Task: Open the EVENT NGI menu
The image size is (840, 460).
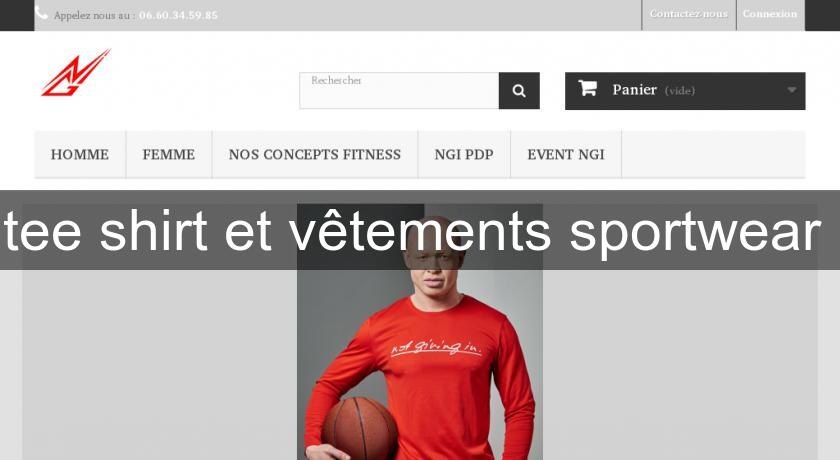Action: click(566, 154)
